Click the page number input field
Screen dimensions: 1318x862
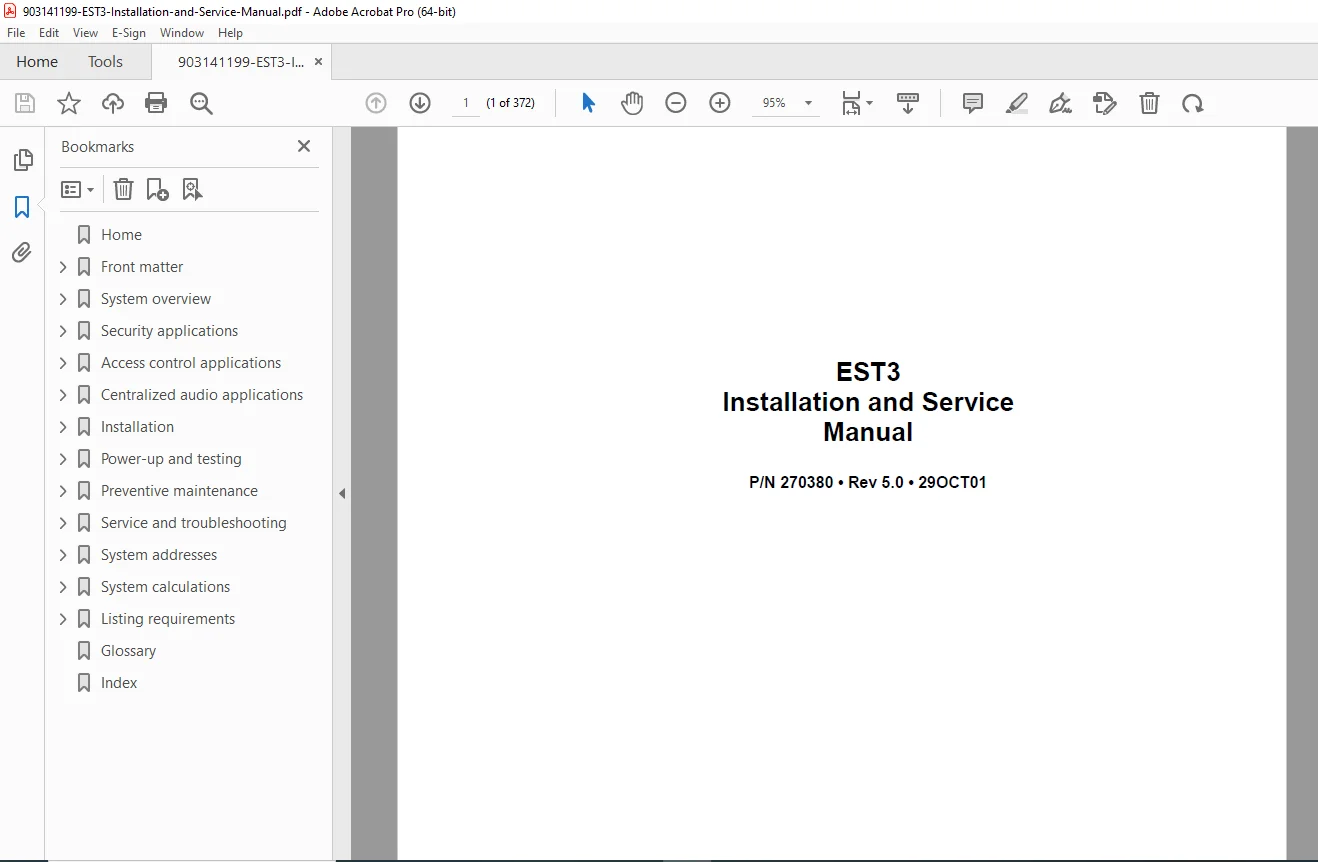(466, 103)
